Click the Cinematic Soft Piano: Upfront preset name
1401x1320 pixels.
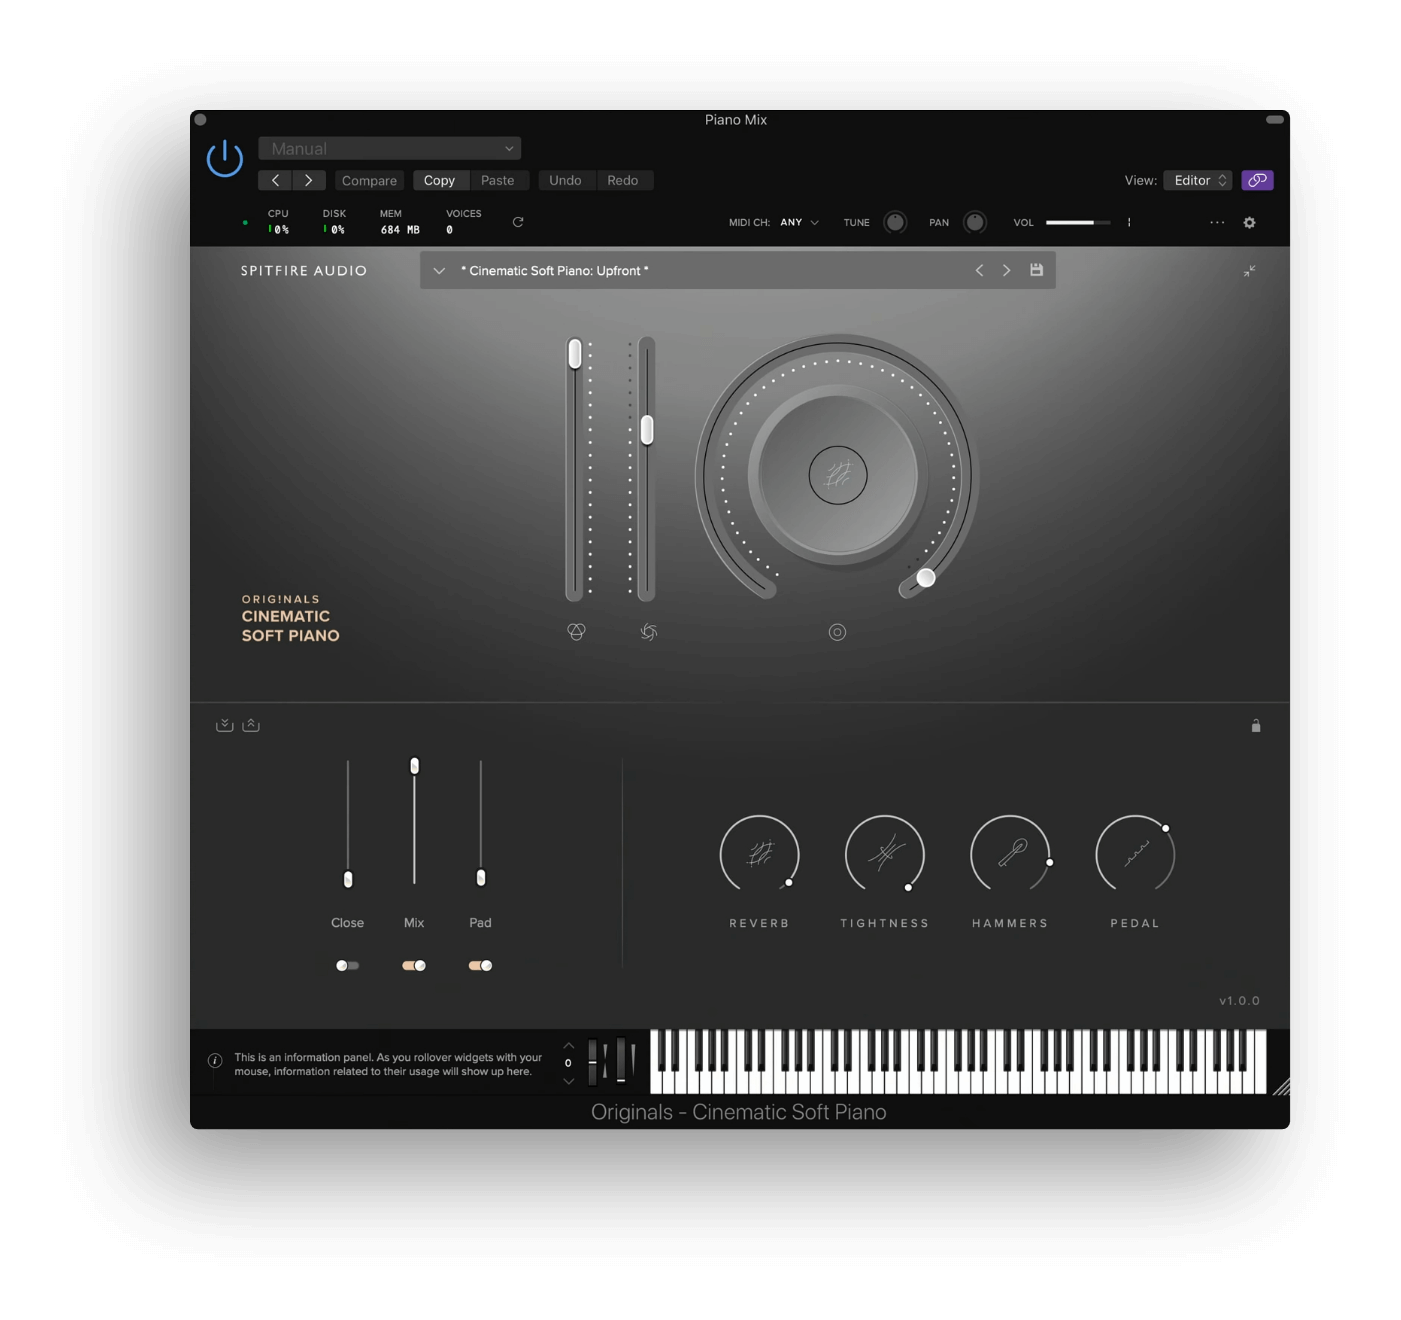click(x=555, y=271)
